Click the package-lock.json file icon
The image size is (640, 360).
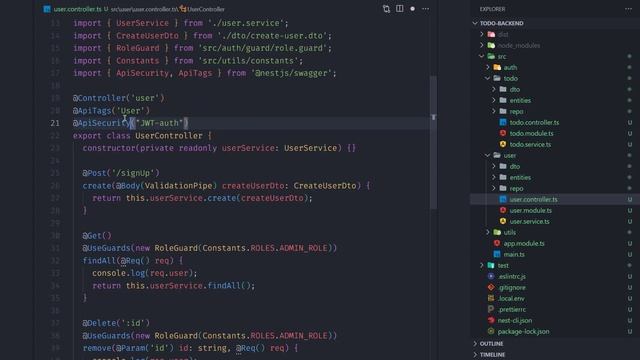click(491, 331)
